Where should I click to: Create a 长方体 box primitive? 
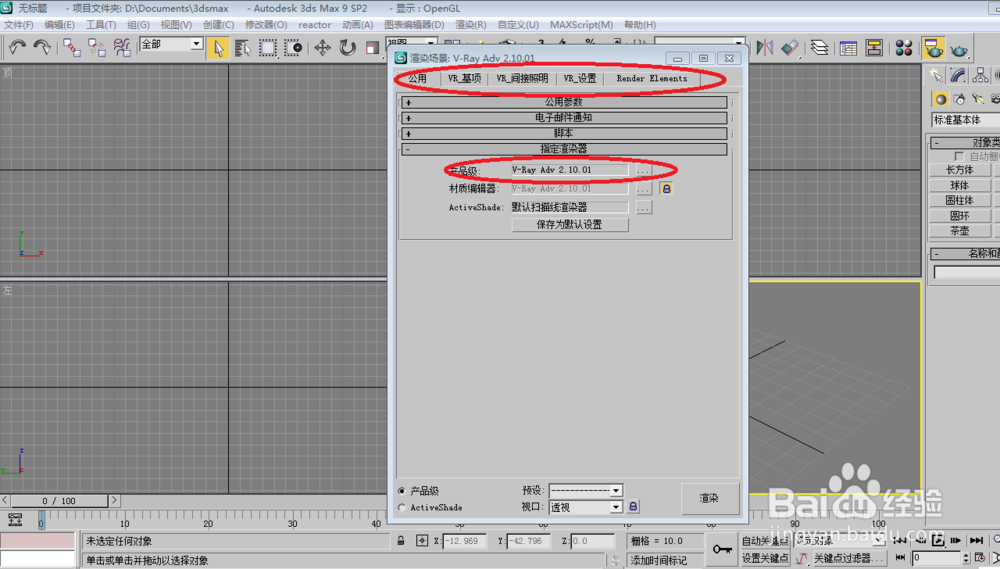click(960, 170)
